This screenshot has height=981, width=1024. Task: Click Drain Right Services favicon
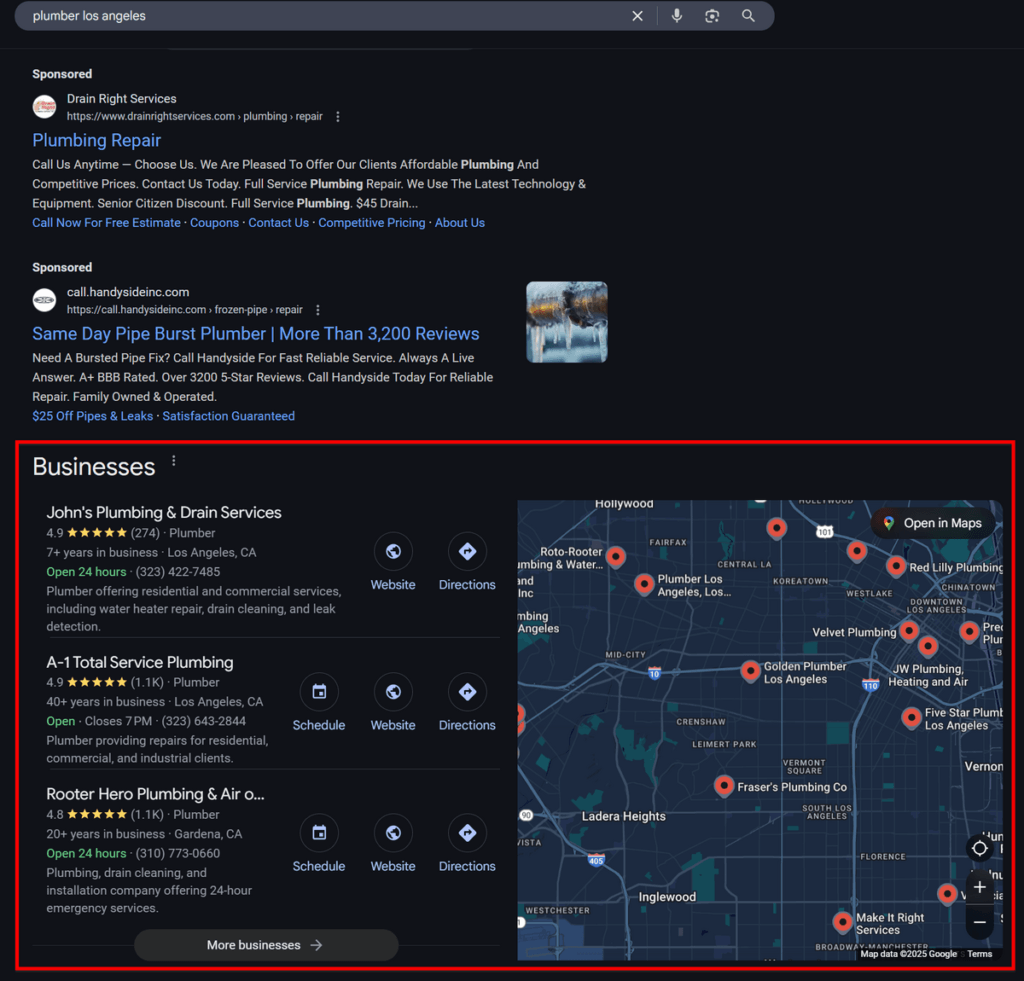(44, 106)
